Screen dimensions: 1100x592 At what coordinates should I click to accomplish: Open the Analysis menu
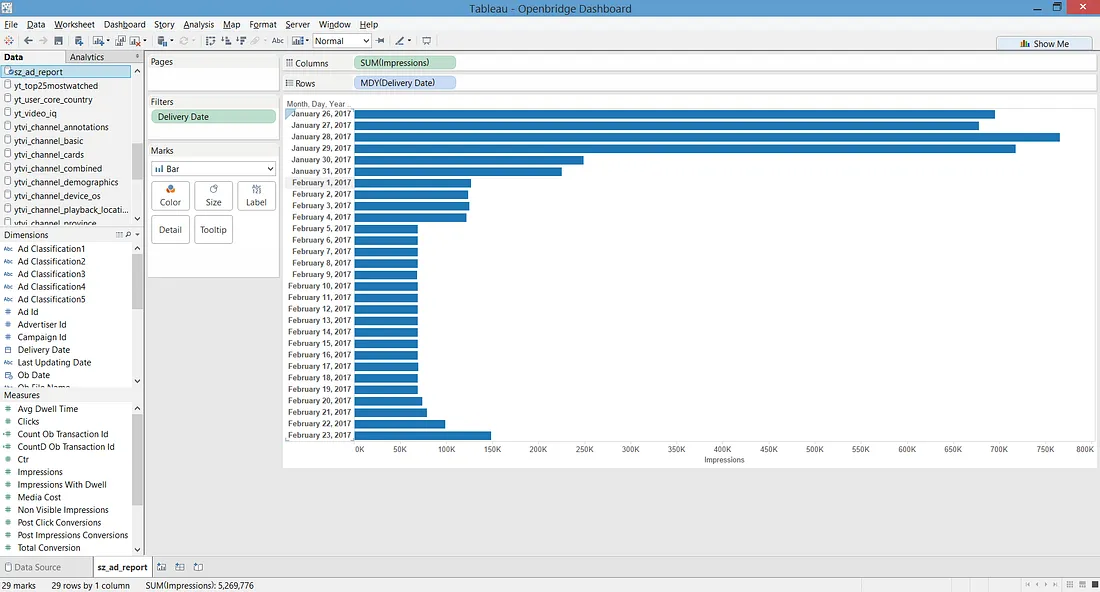click(x=199, y=24)
